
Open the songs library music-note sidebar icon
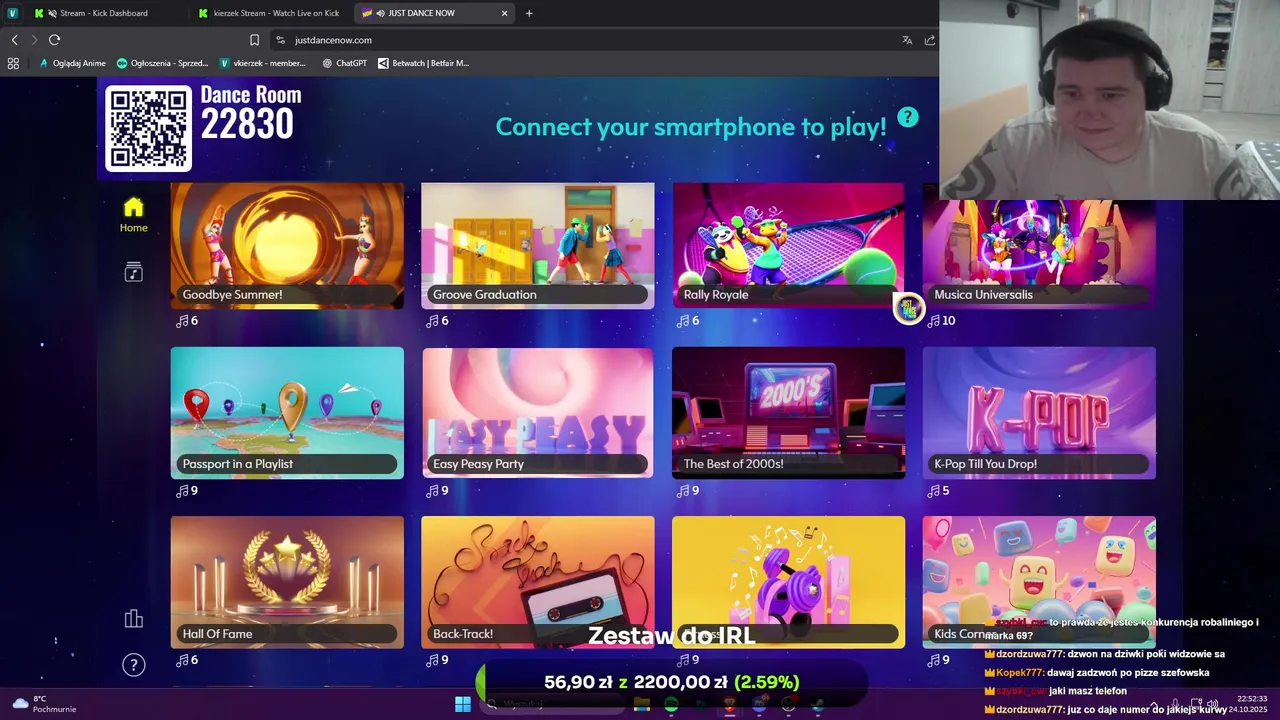click(x=133, y=273)
